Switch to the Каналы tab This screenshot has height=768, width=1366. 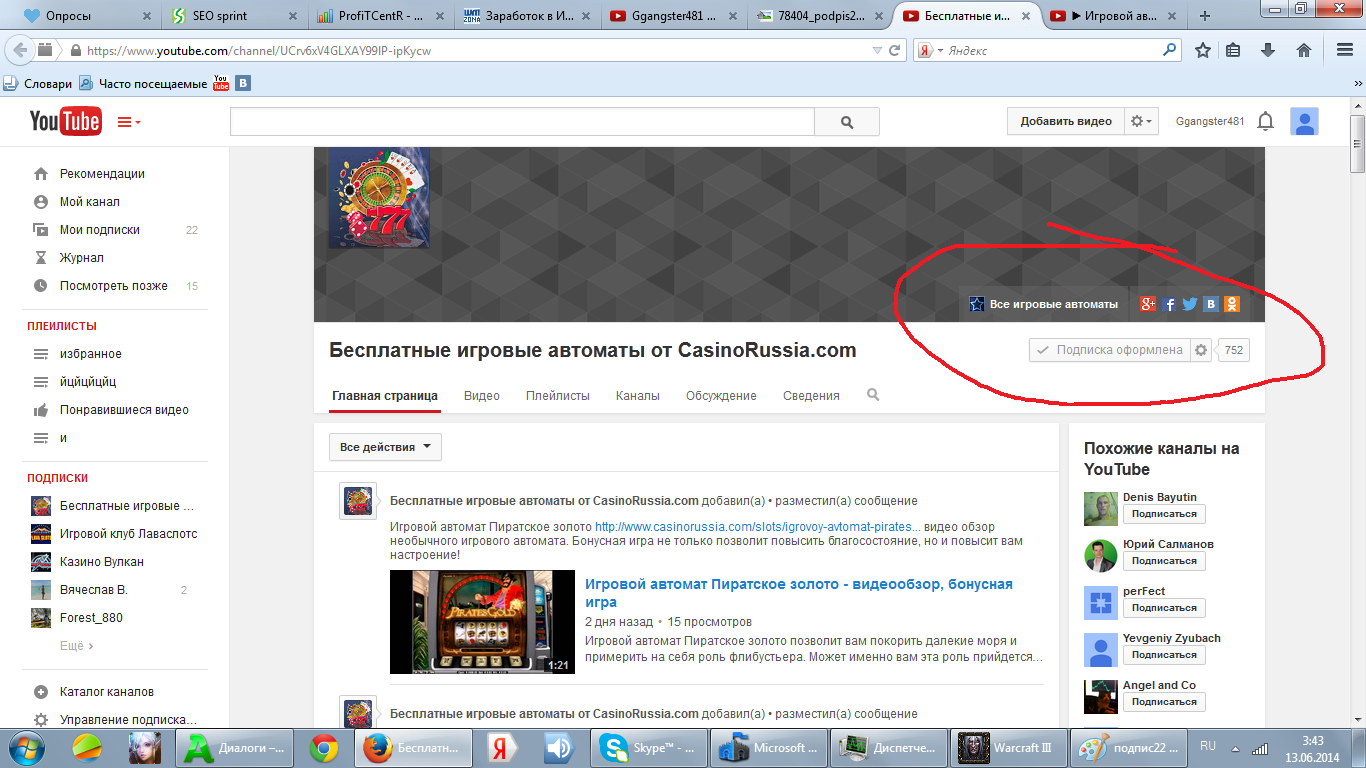tap(638, 395)
